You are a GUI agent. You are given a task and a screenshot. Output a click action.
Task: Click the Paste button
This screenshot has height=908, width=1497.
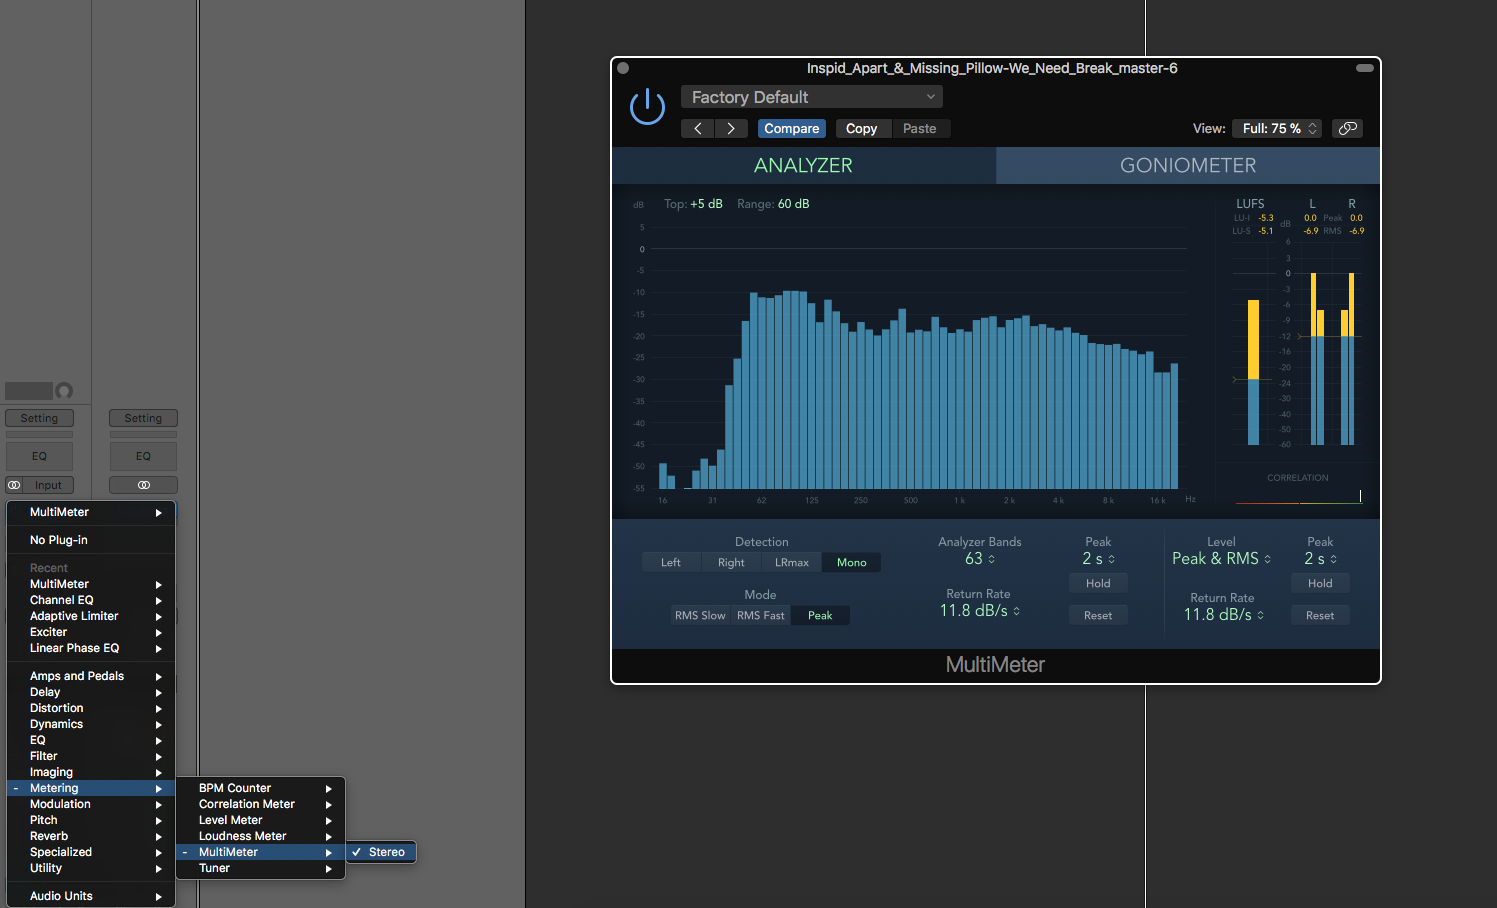pos(919,128)
